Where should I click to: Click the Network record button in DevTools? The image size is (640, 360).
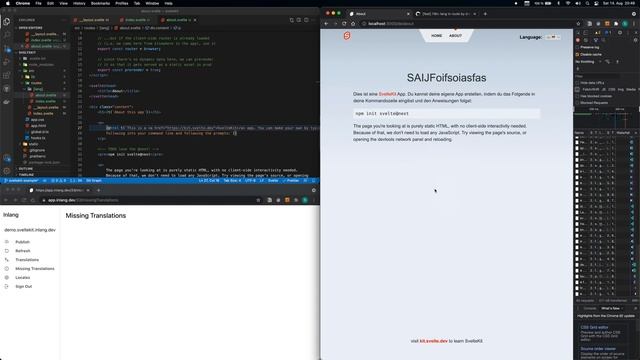(x=578, y=40)
